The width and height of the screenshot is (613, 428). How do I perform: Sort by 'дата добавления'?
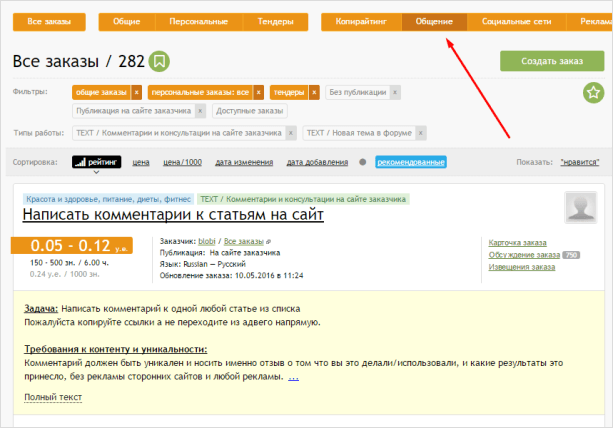coord(317,161)
